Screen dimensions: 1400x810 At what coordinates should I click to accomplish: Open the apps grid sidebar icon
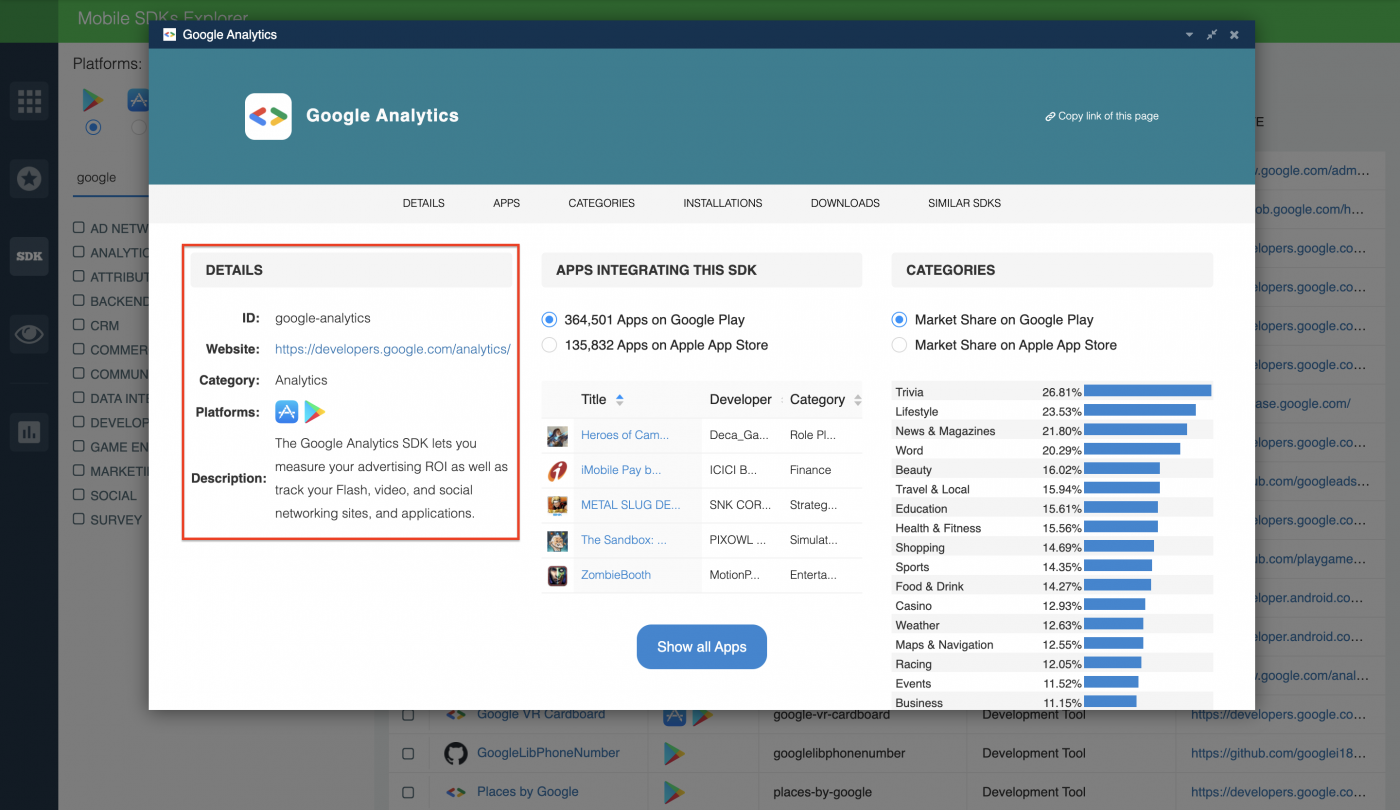(29, 101)
